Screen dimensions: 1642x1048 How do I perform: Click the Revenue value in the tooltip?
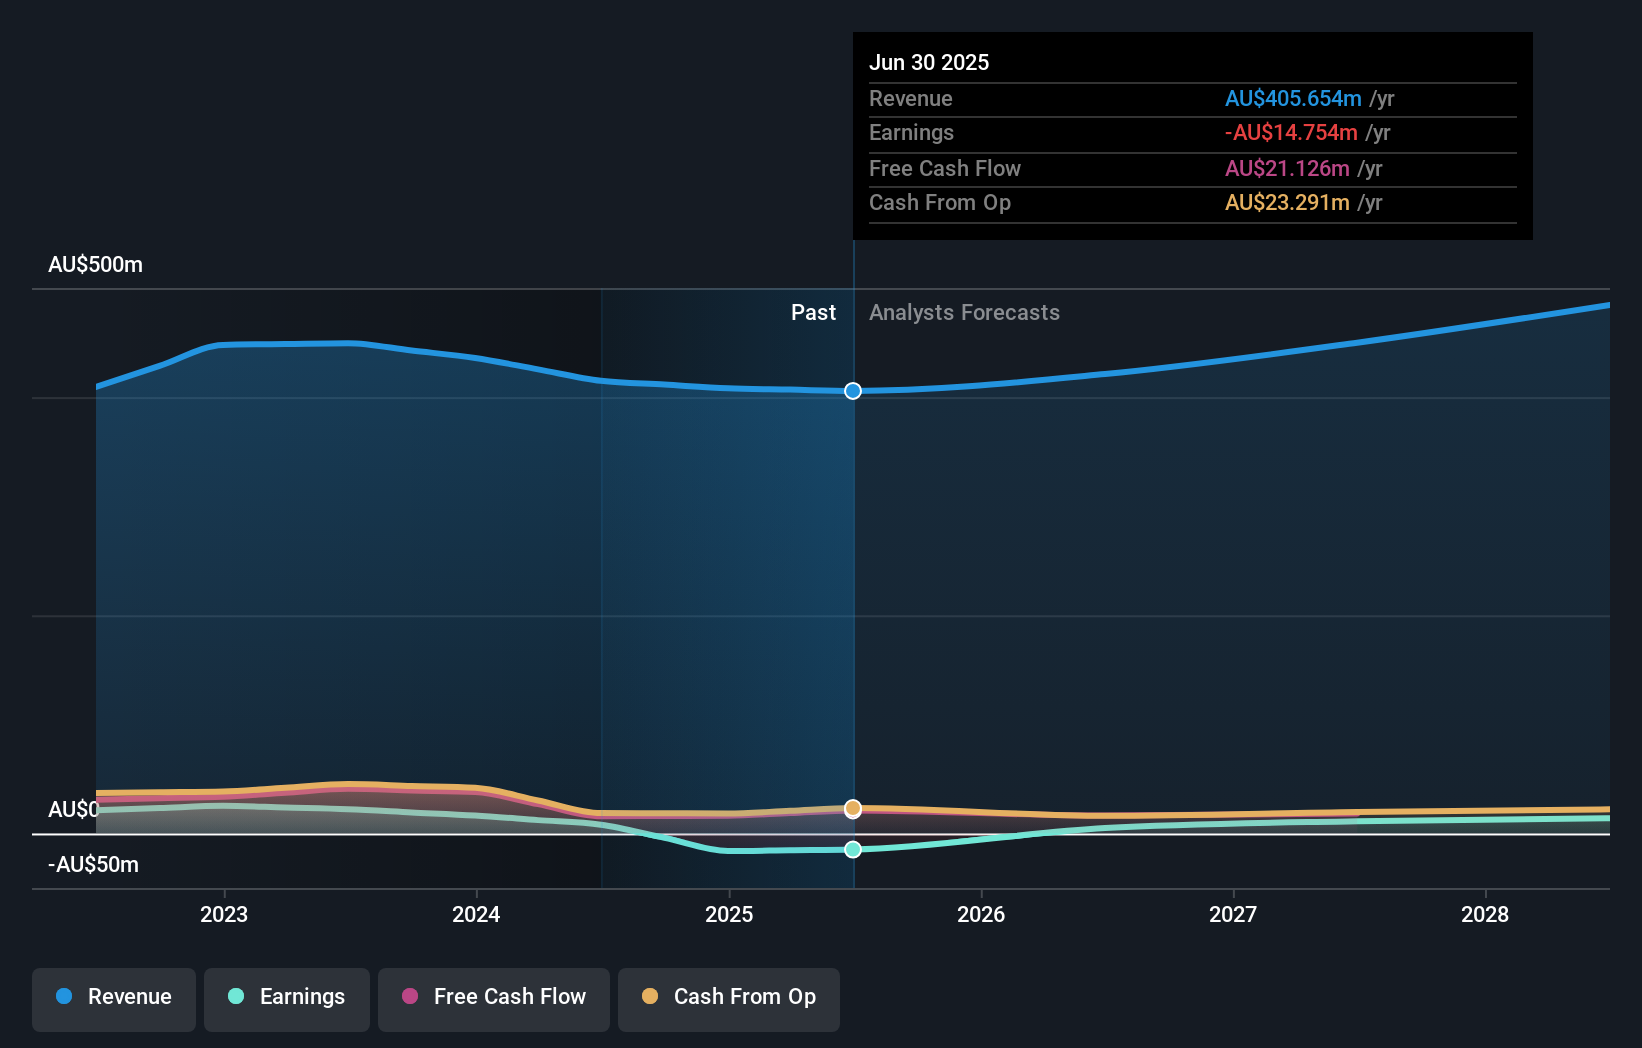[x=1294, y=98]
